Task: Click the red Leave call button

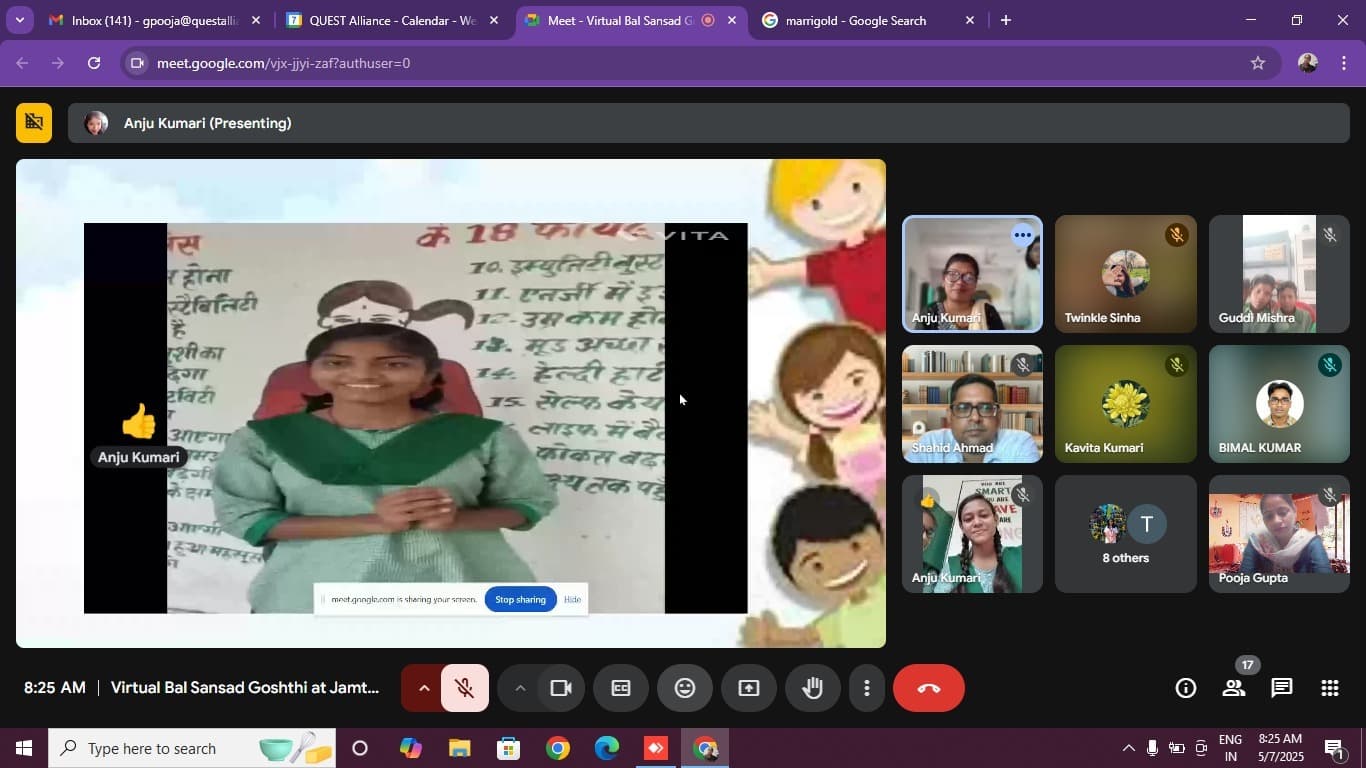Action: tap(928, 688)
